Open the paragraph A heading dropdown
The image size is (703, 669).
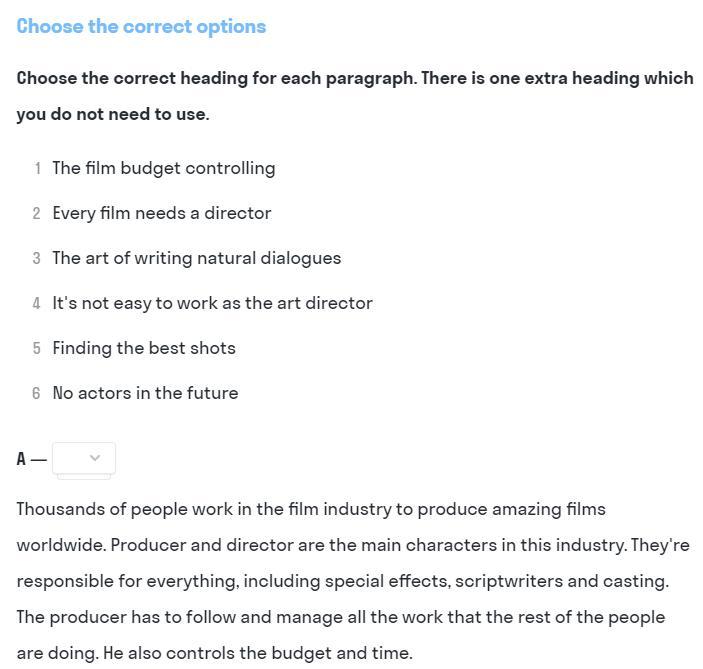click(x=84, y=458)
